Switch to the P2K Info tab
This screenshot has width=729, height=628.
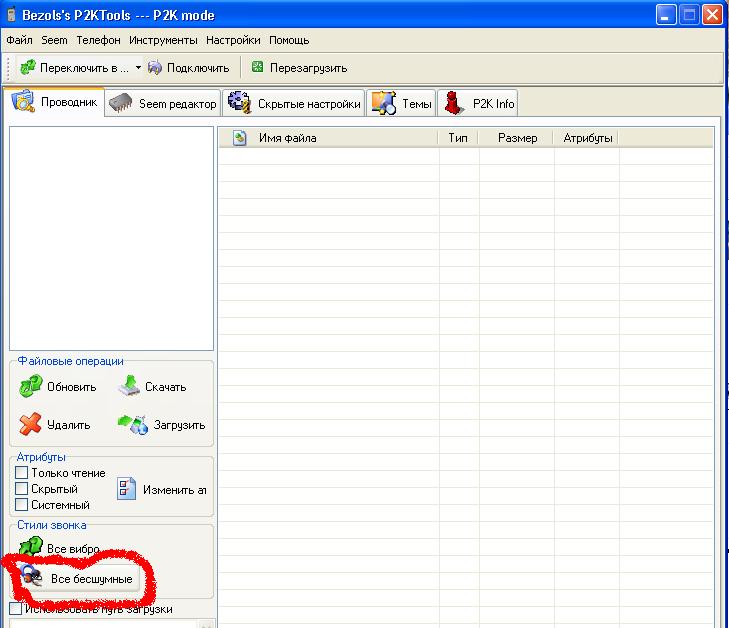coord(478,104)
